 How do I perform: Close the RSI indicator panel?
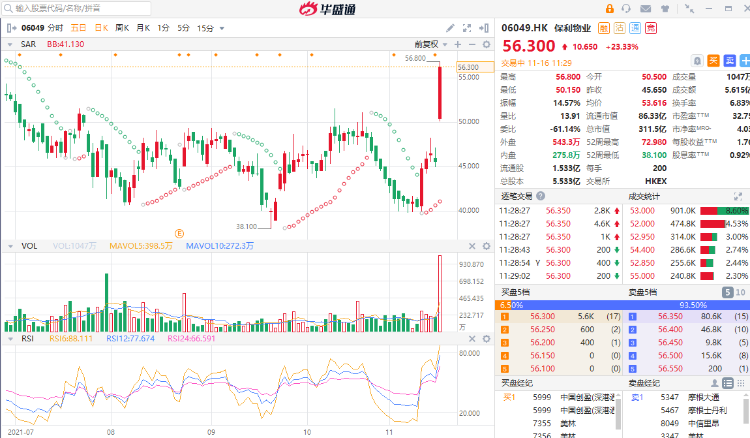tap(472, 339)
